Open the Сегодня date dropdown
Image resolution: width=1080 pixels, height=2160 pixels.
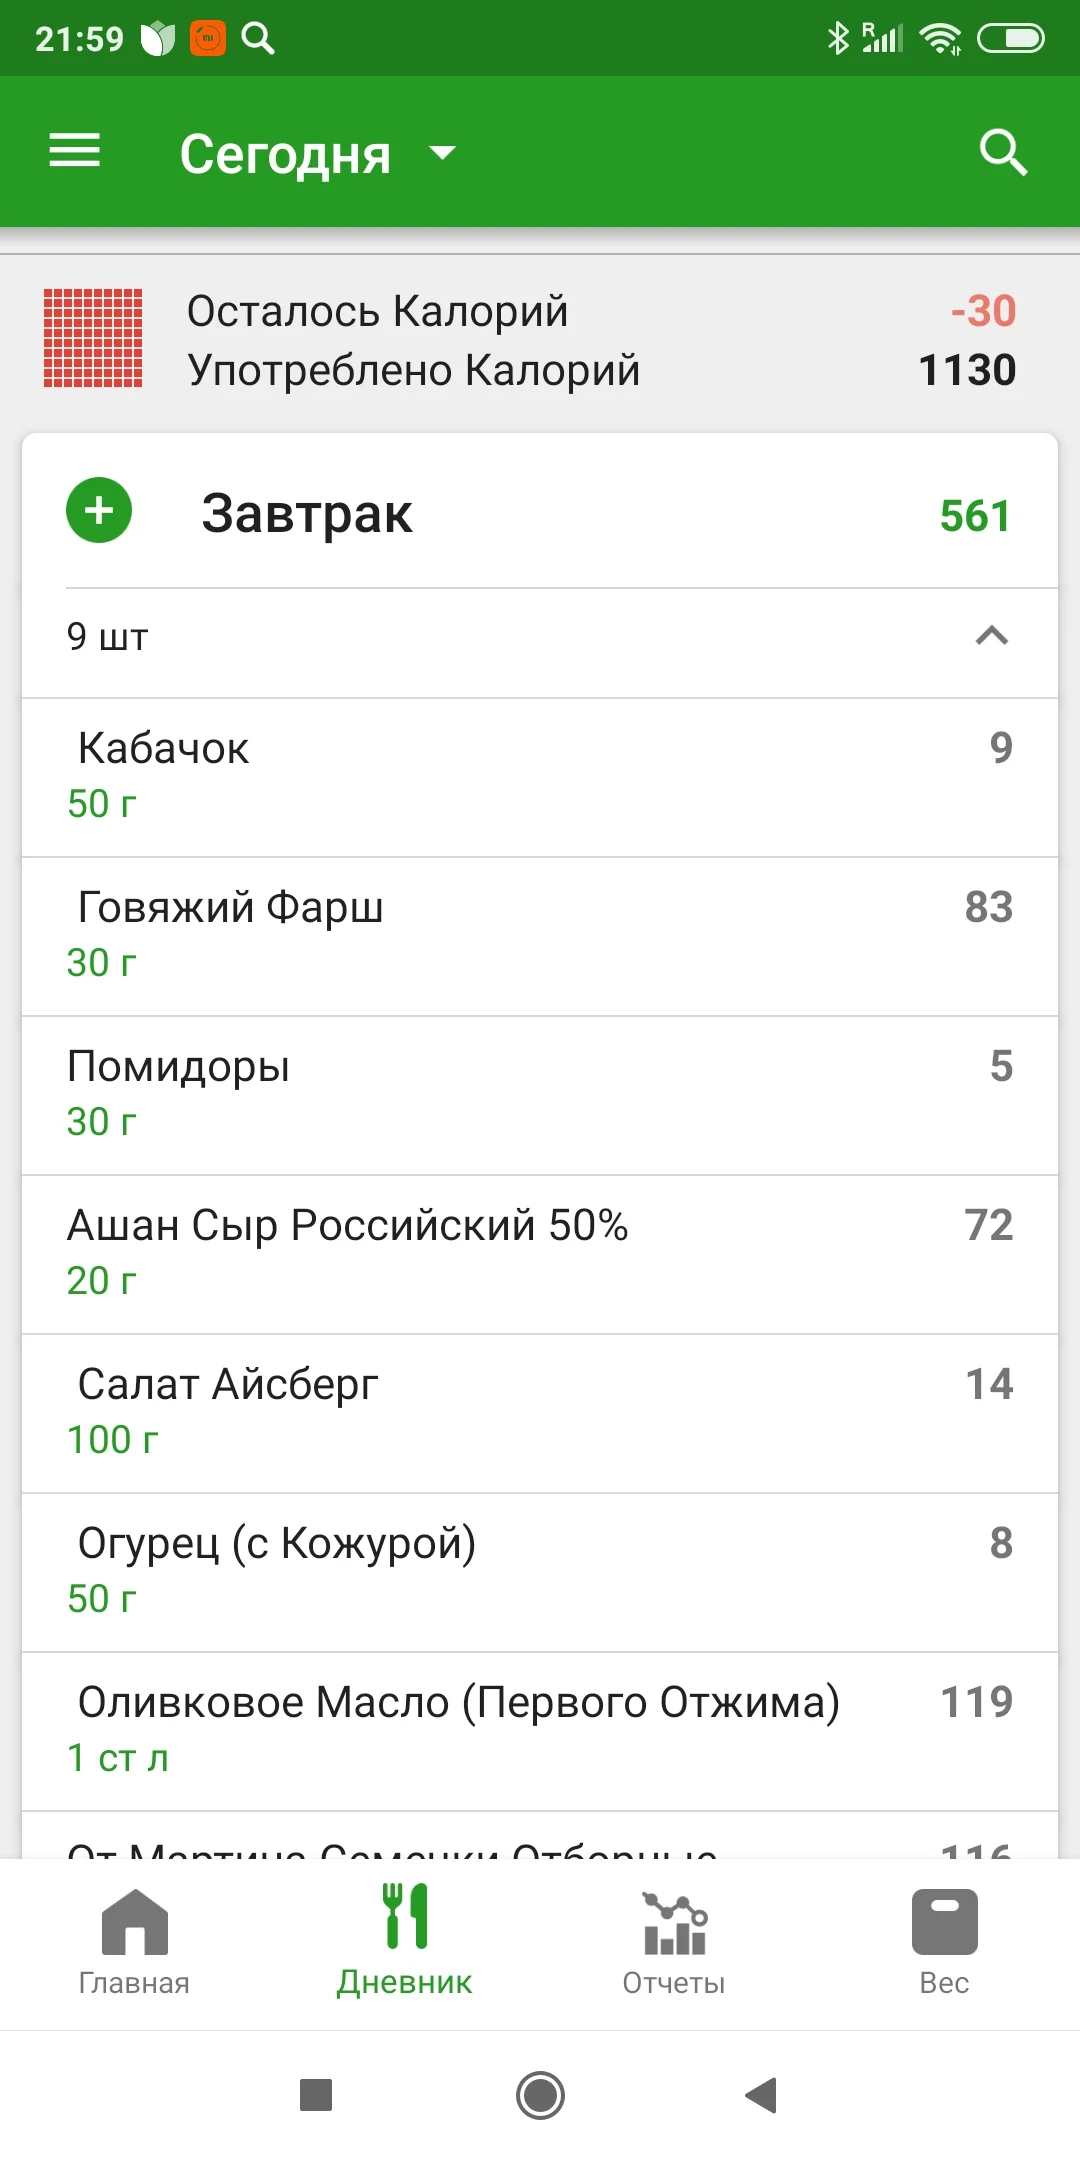[x=318, y=154]
